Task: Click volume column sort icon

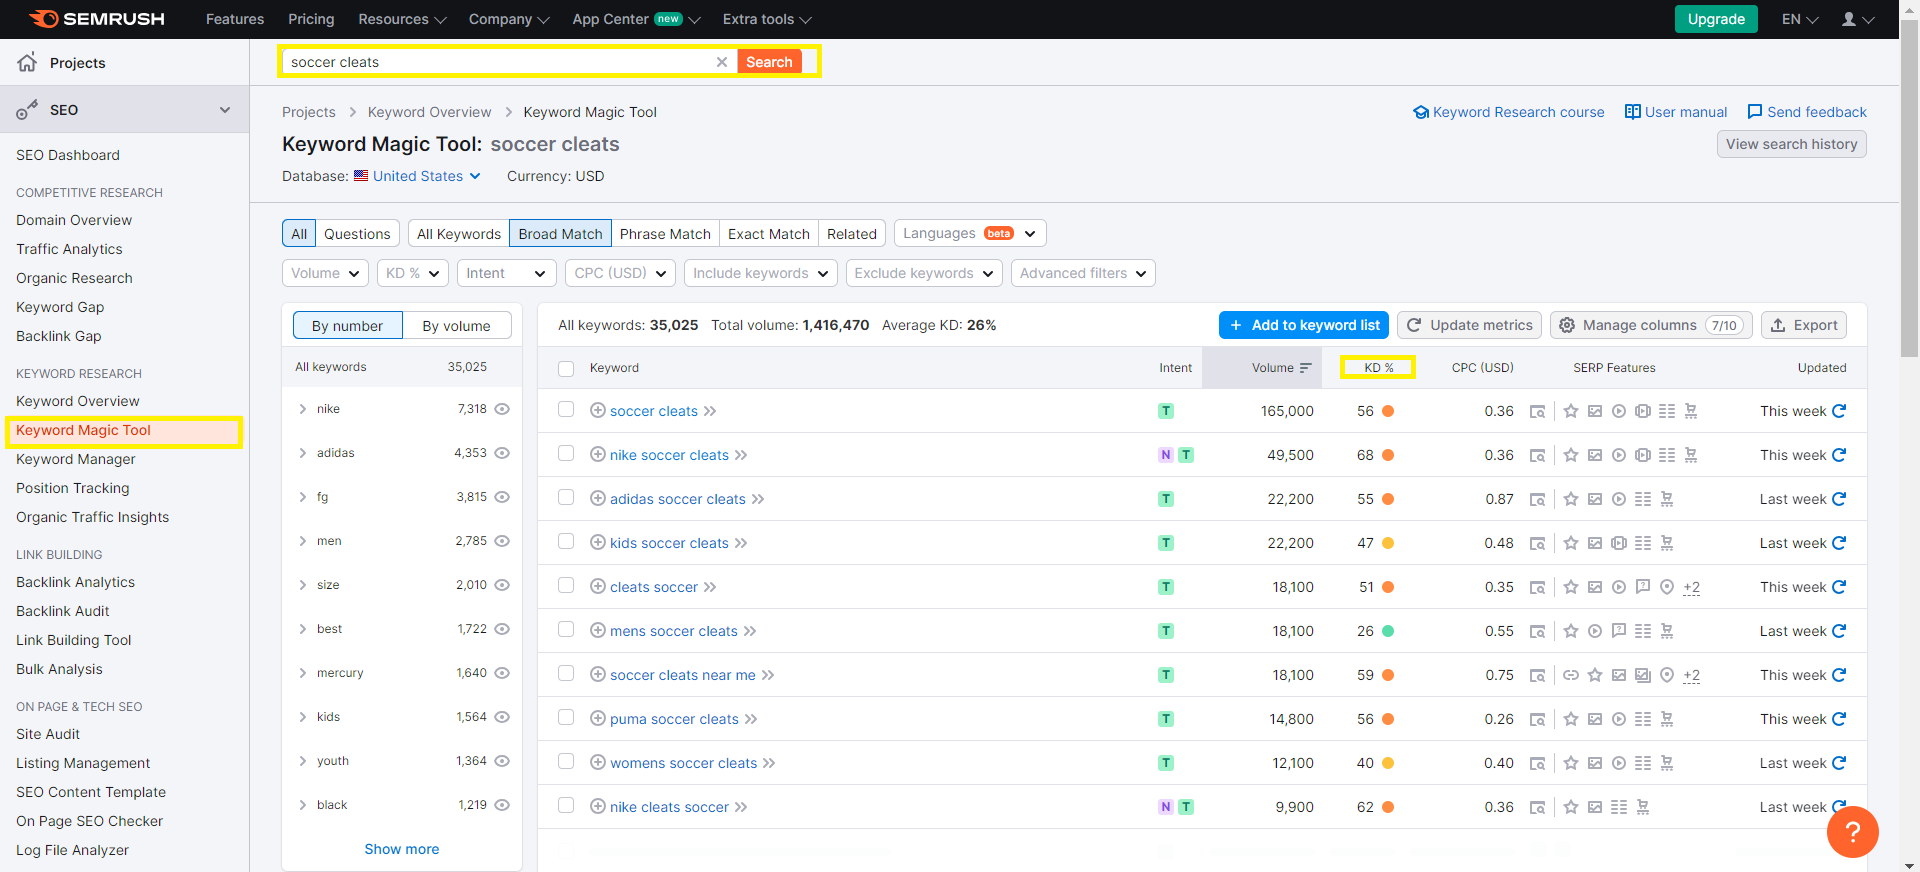Action: 1305,368
